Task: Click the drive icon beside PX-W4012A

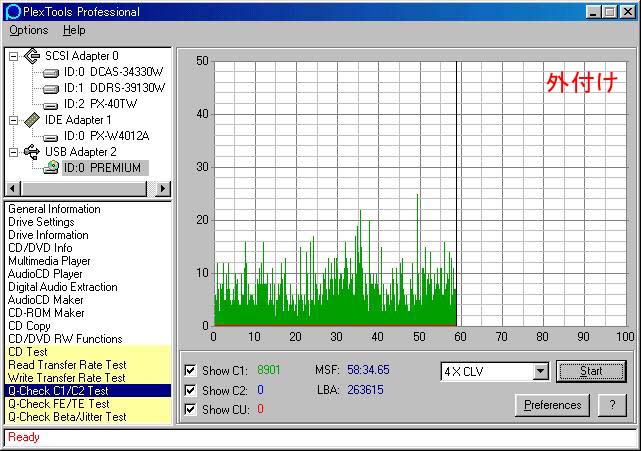Action: pyautogui.click(x=51, y=137)
